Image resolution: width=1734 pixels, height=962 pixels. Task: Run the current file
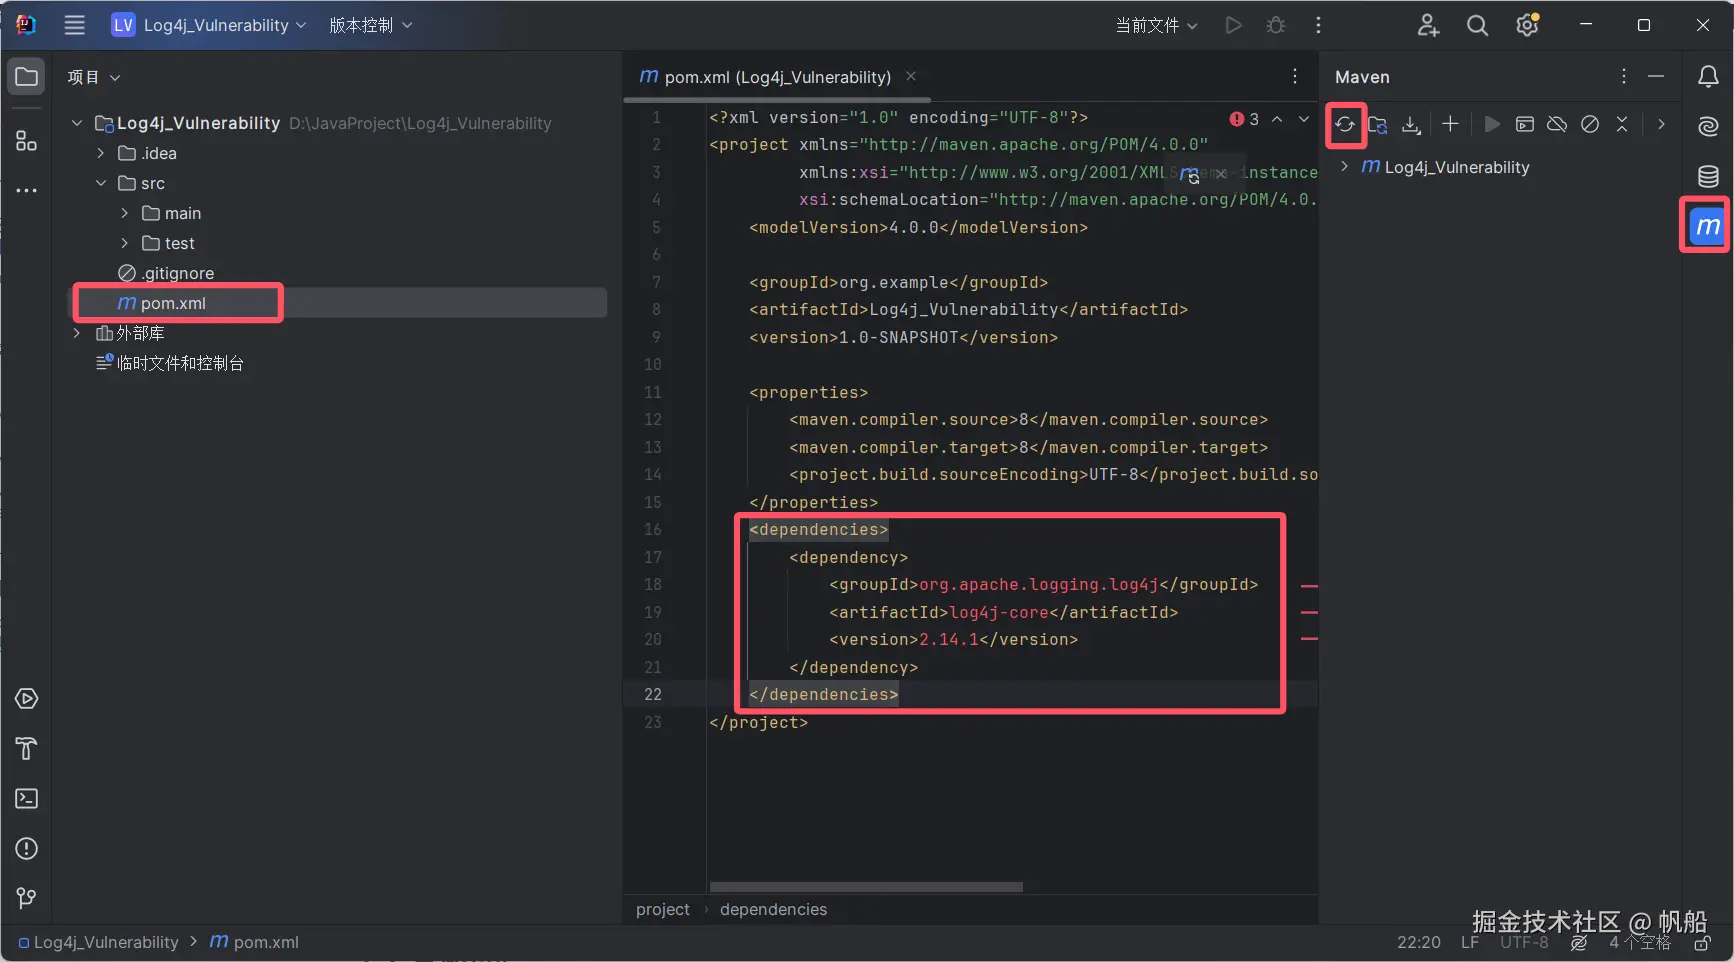click(x=1234, y=25)
